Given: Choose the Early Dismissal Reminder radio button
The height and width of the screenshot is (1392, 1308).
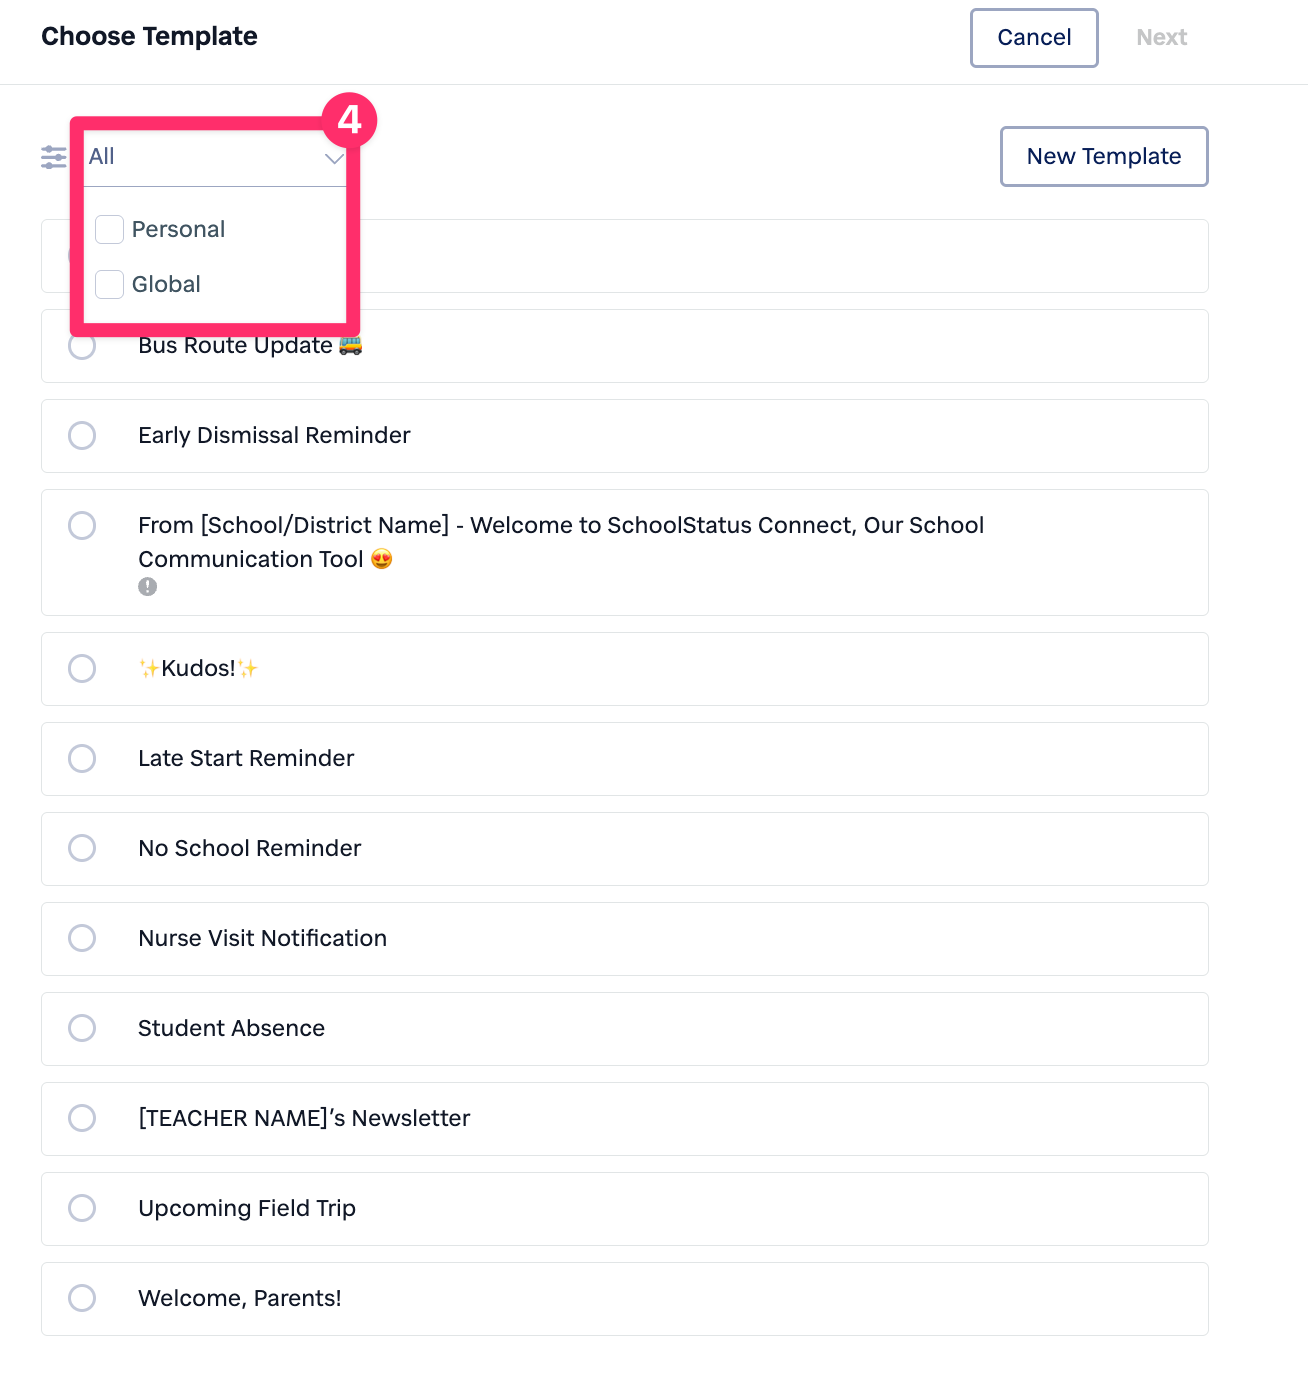Looking at the screenshot, I should coord(82,436).
